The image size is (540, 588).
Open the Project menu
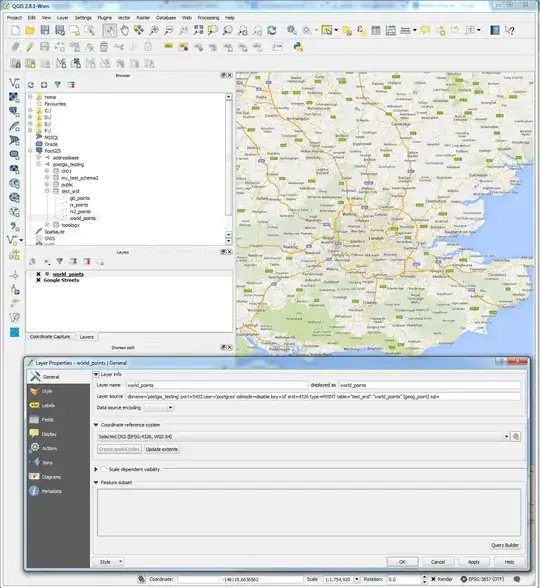click(x=14, y=18)
